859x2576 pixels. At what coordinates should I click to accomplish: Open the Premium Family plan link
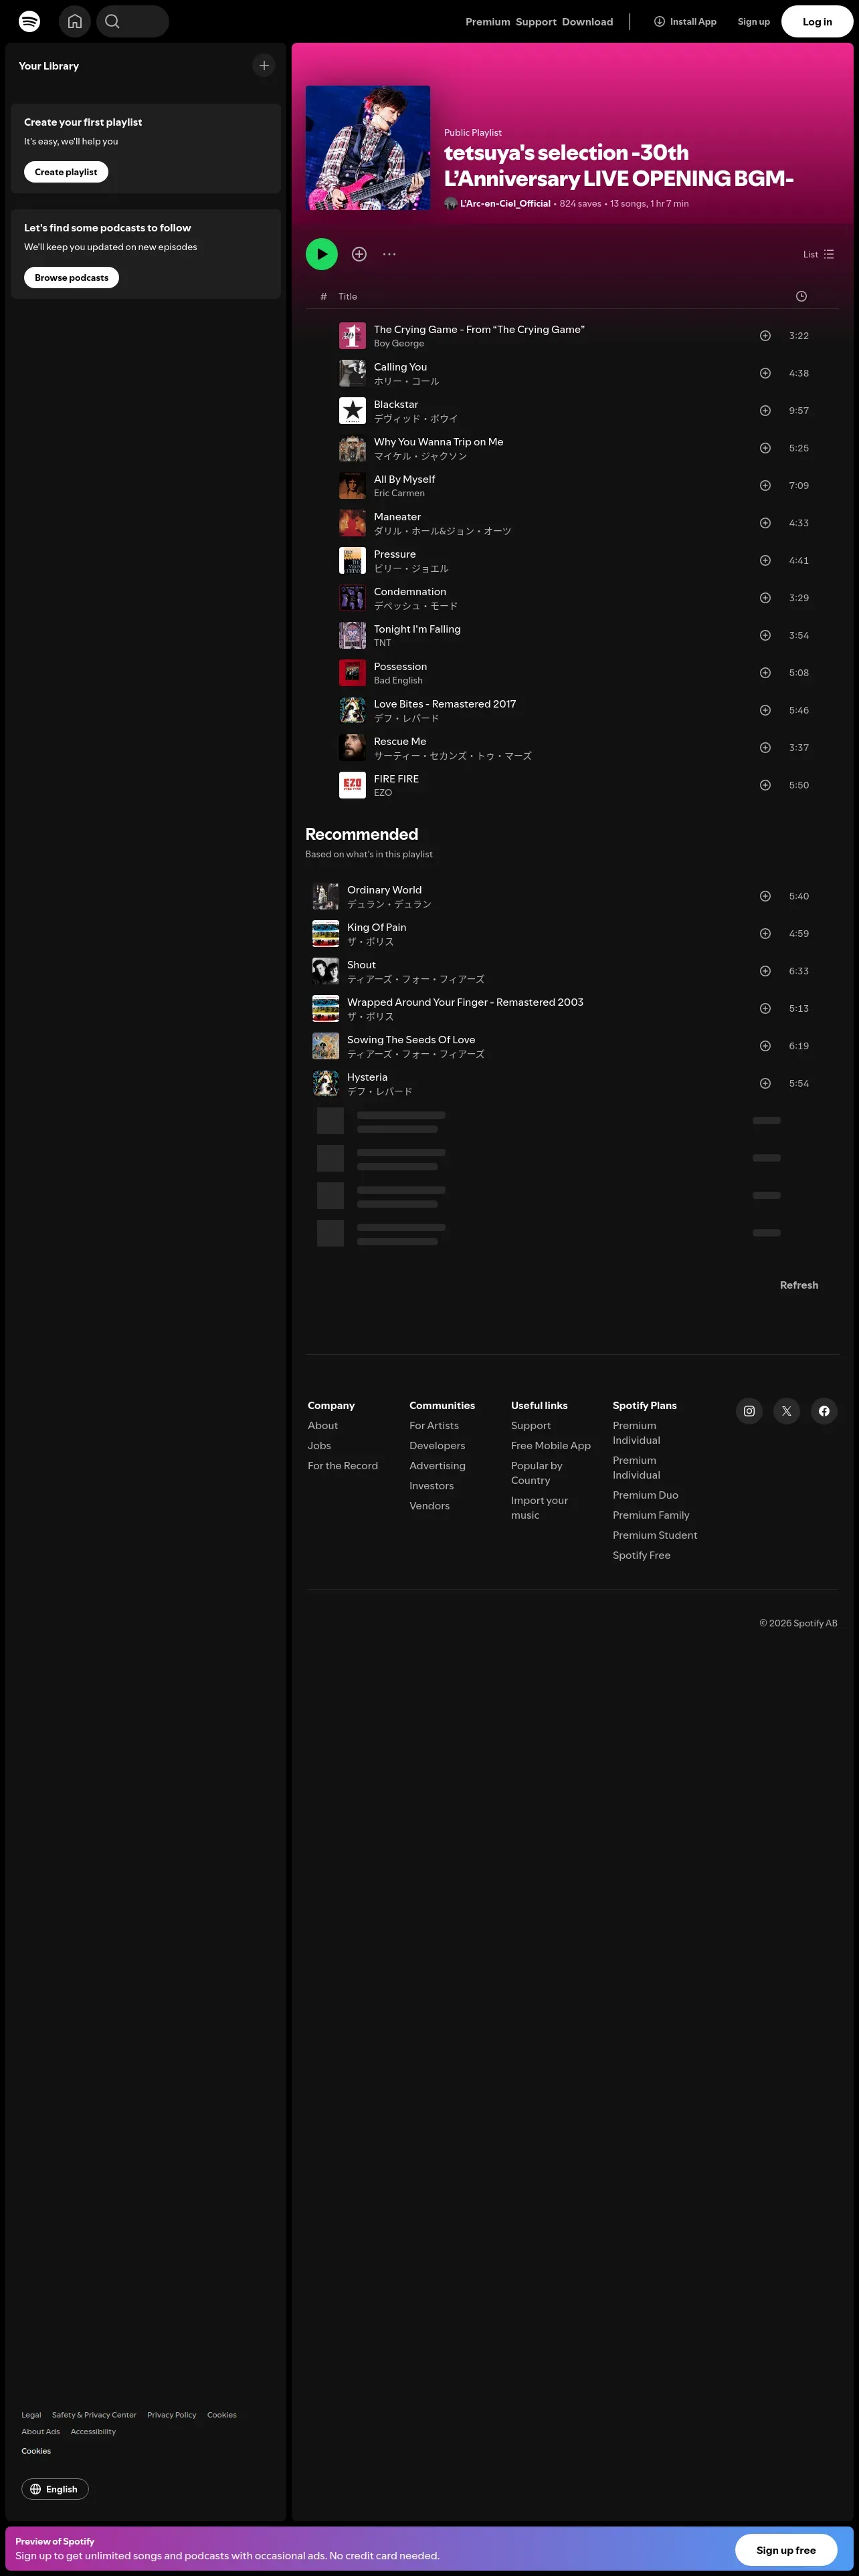point(651,1515)
